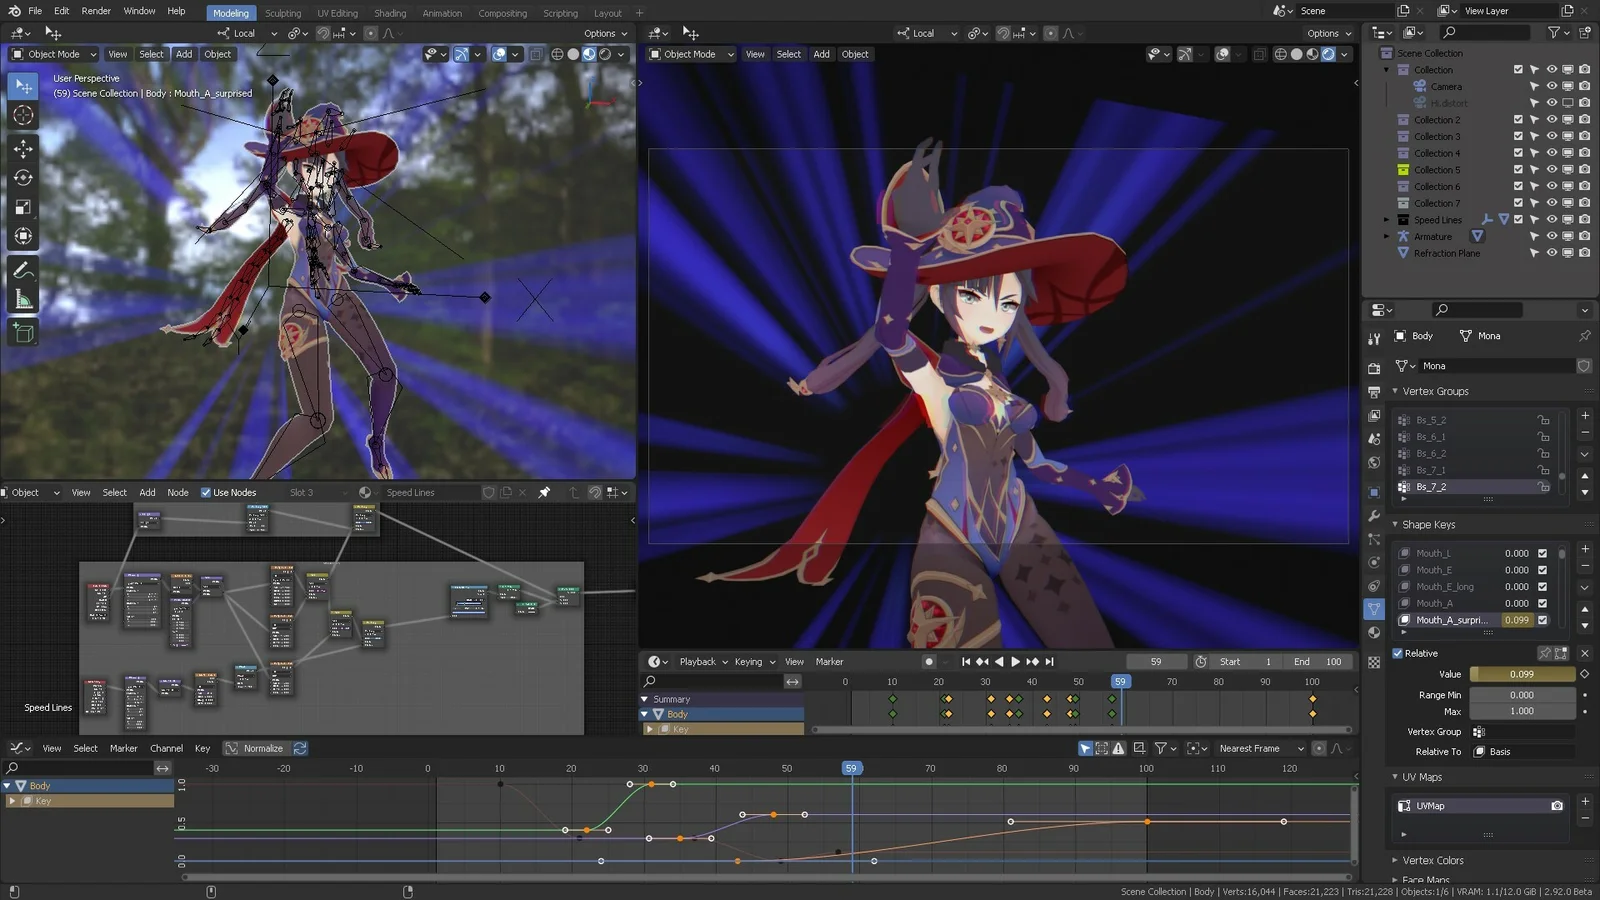The height and width of the screenshot is (900, 1600).
Task: Open the Material Properties tab
Action: 1374,633
